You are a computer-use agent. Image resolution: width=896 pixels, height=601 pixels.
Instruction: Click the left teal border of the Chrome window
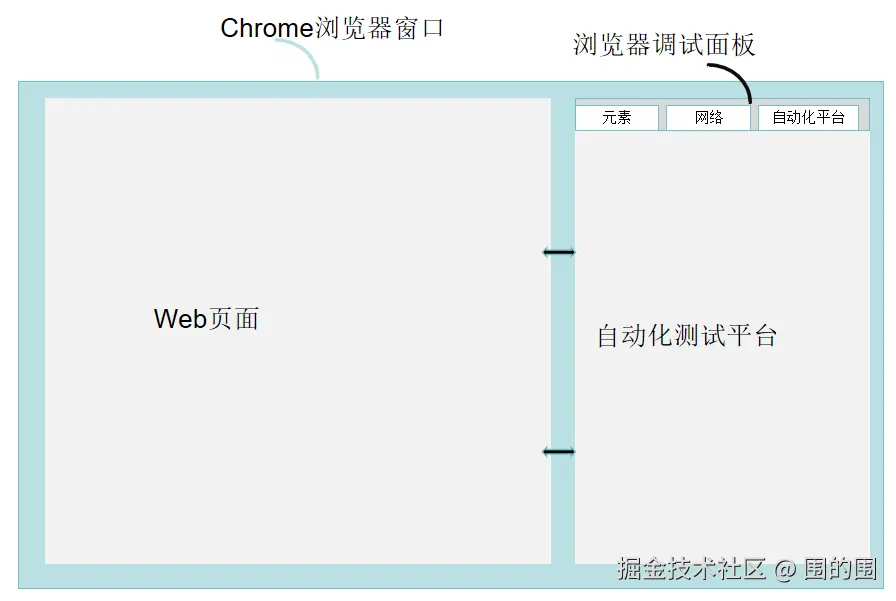pos(31,330)
